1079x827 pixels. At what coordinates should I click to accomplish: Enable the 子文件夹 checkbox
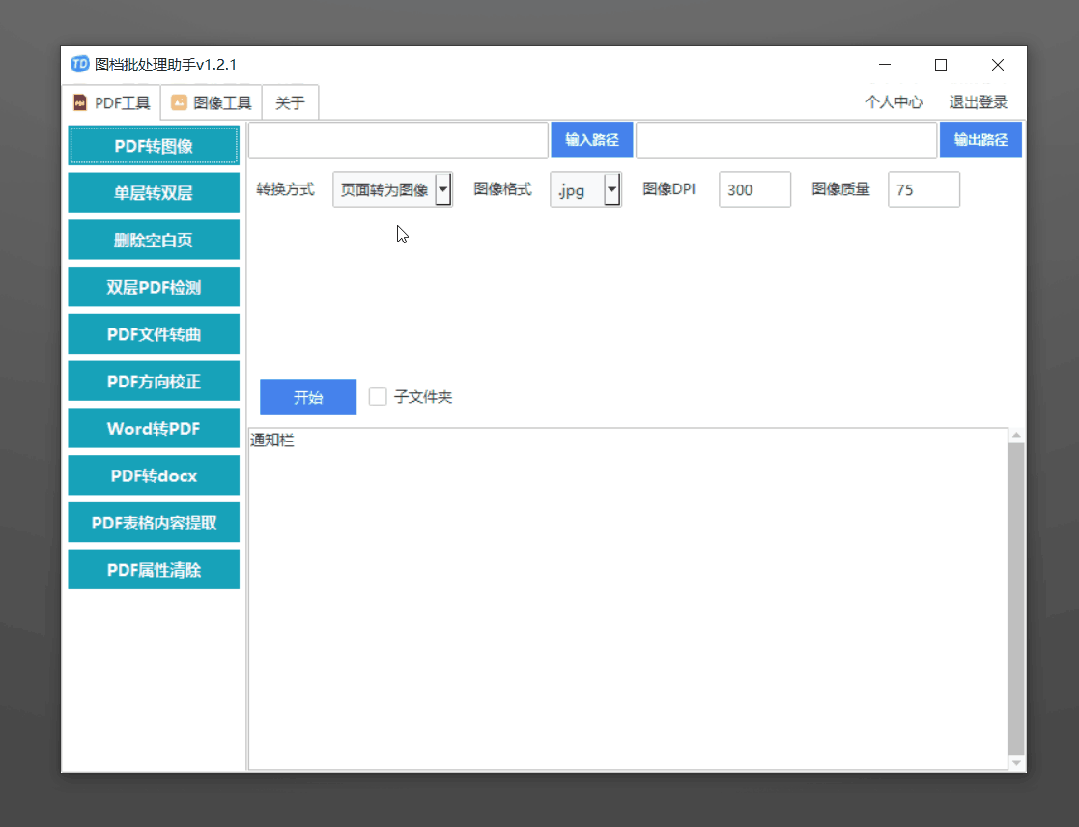click(378, 396)
